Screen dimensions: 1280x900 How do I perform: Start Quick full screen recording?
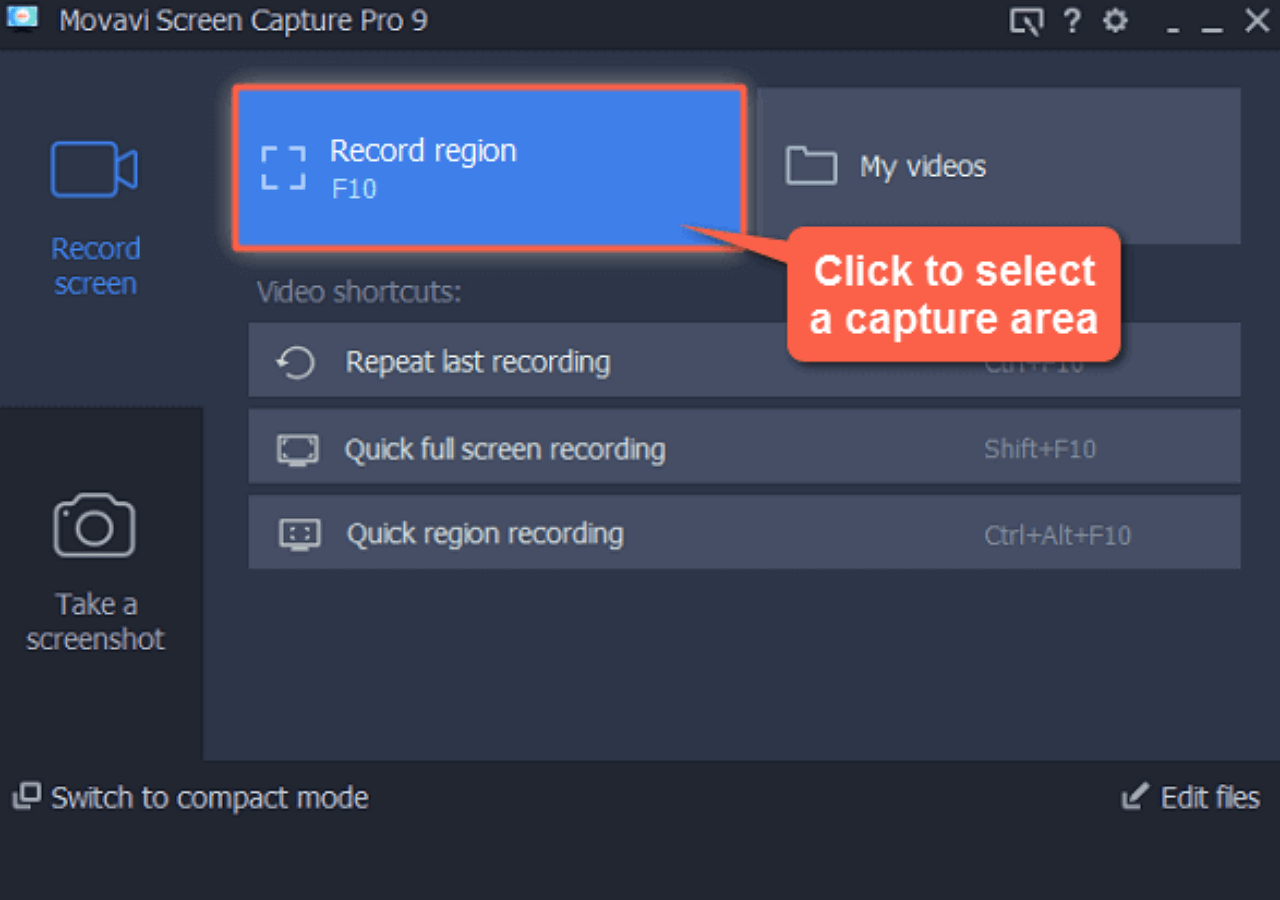pyautogui.click(x=744, y=447)
